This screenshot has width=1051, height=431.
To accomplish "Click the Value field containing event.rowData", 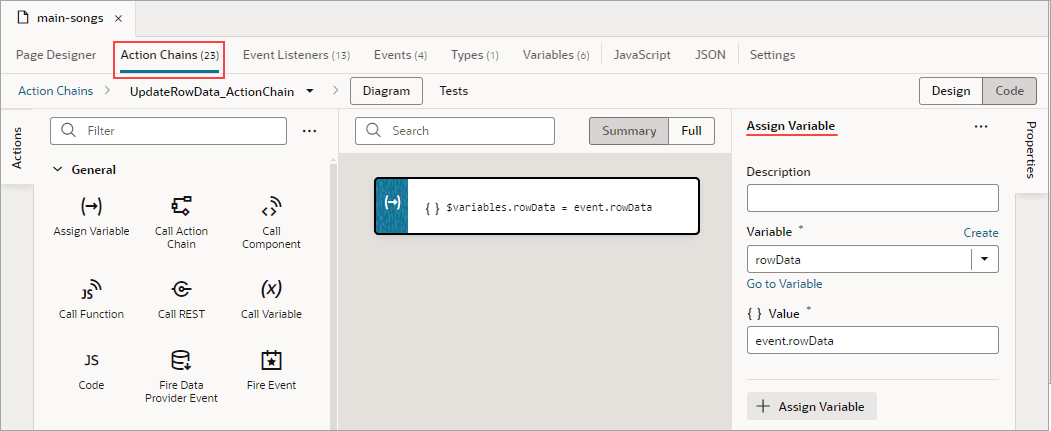I will click(873, 341).
